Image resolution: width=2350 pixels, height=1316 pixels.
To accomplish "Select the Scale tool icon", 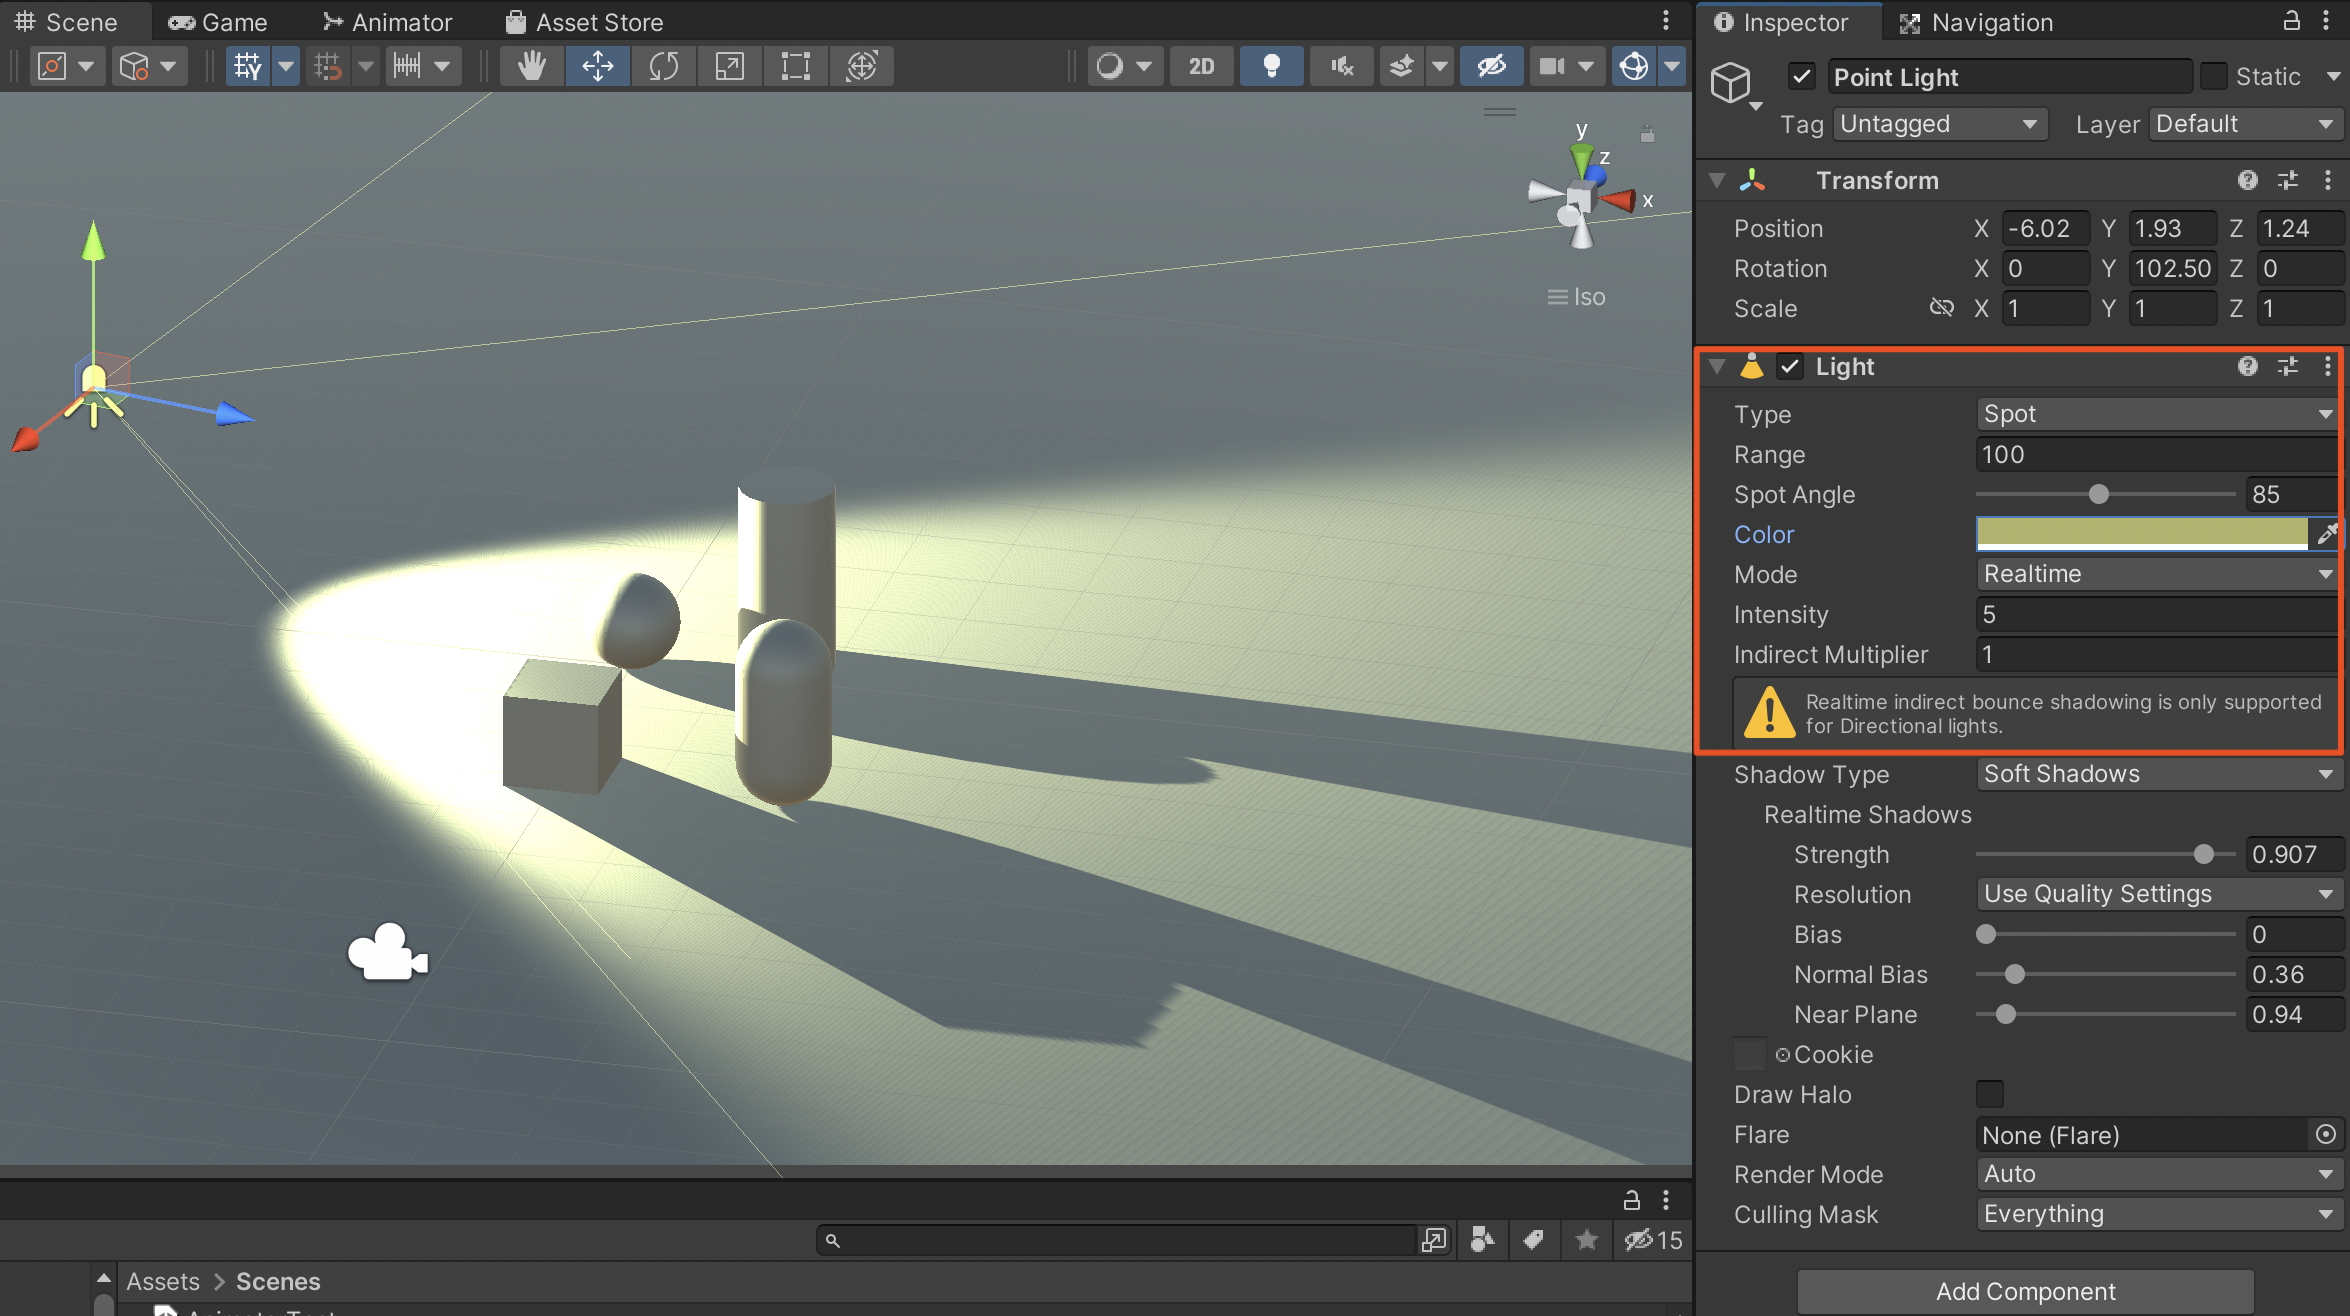I will tap(729, 66).
